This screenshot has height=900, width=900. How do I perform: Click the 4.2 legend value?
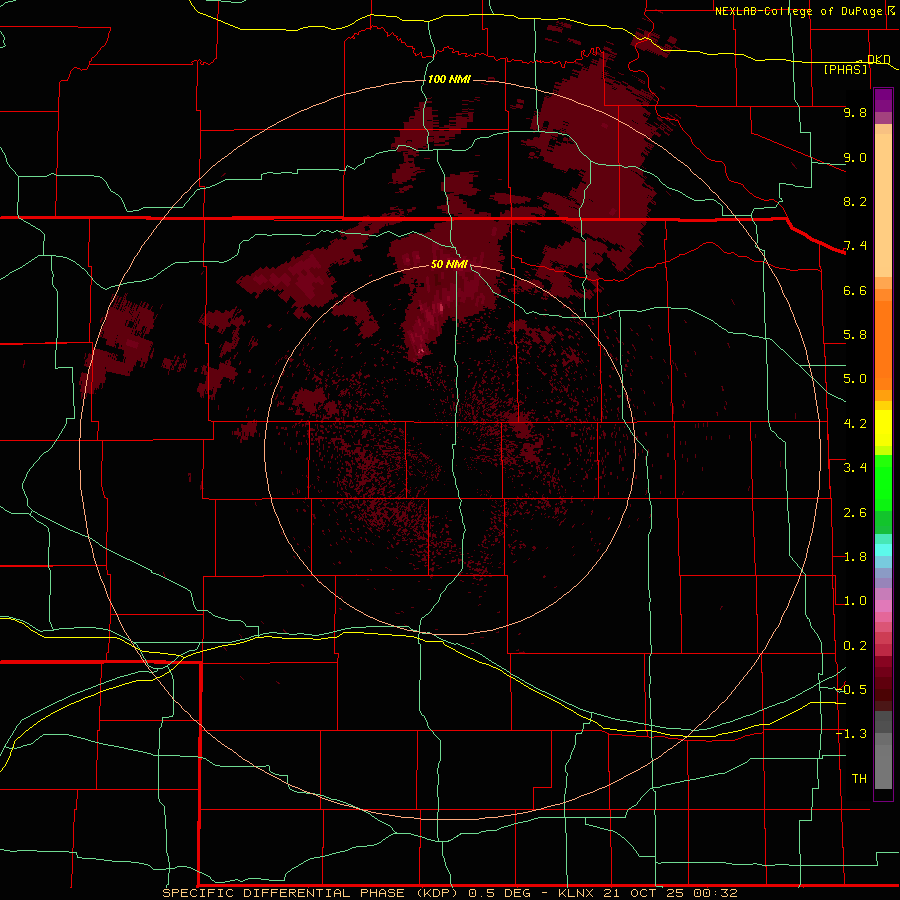click(855, 424)
